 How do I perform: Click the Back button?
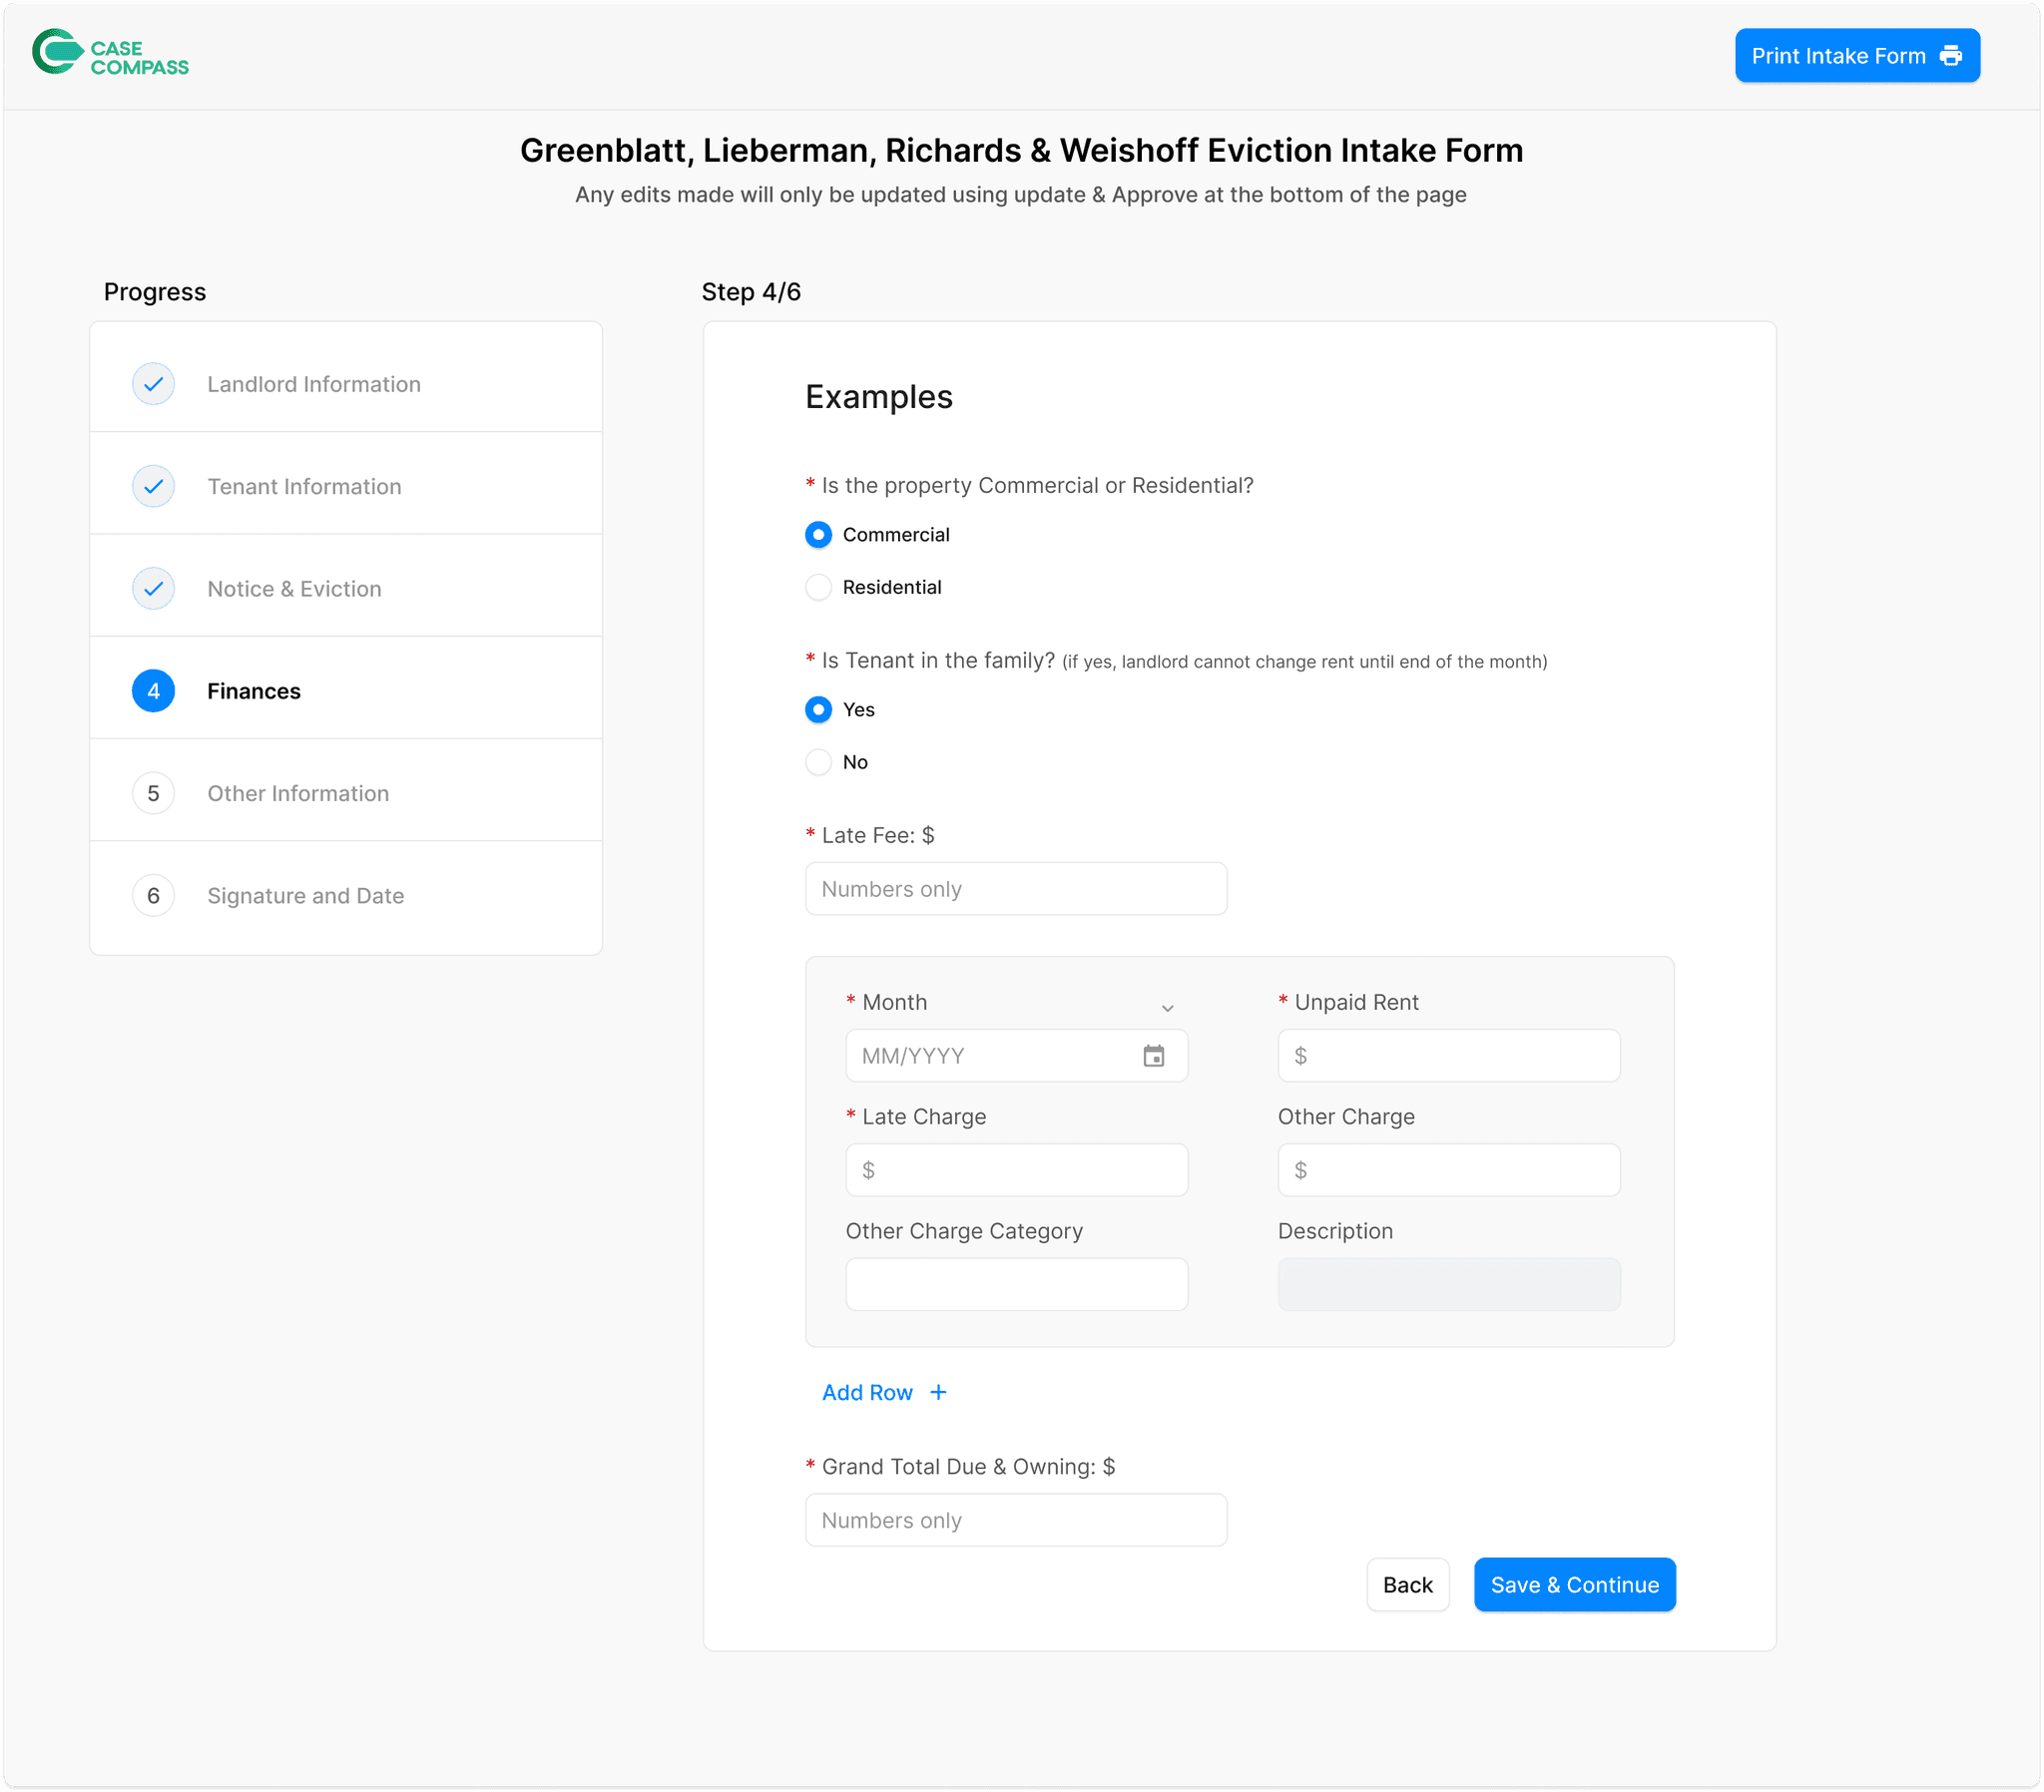tap(1407, 1585)
